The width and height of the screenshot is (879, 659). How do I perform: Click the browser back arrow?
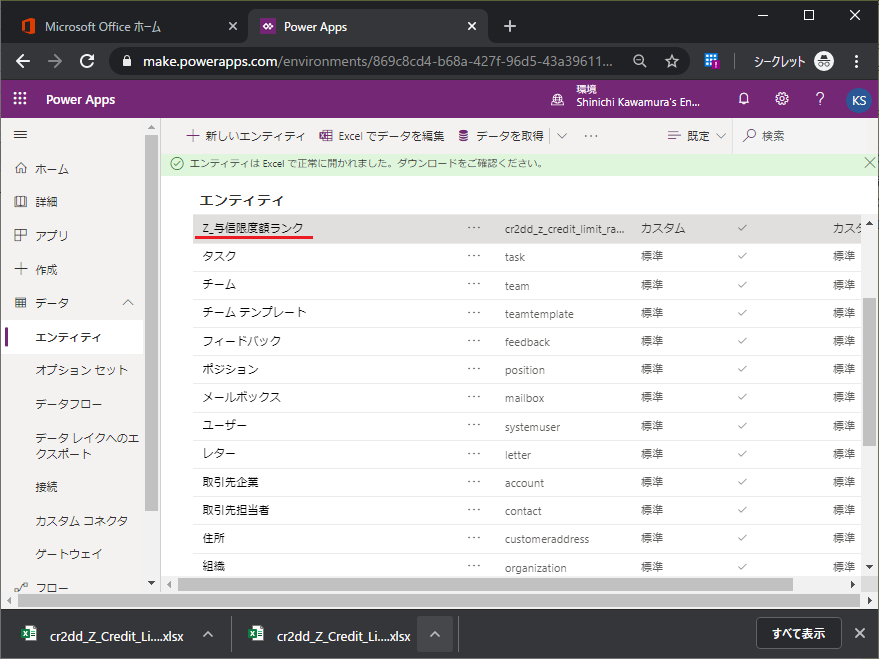click(x=23, y=61)
